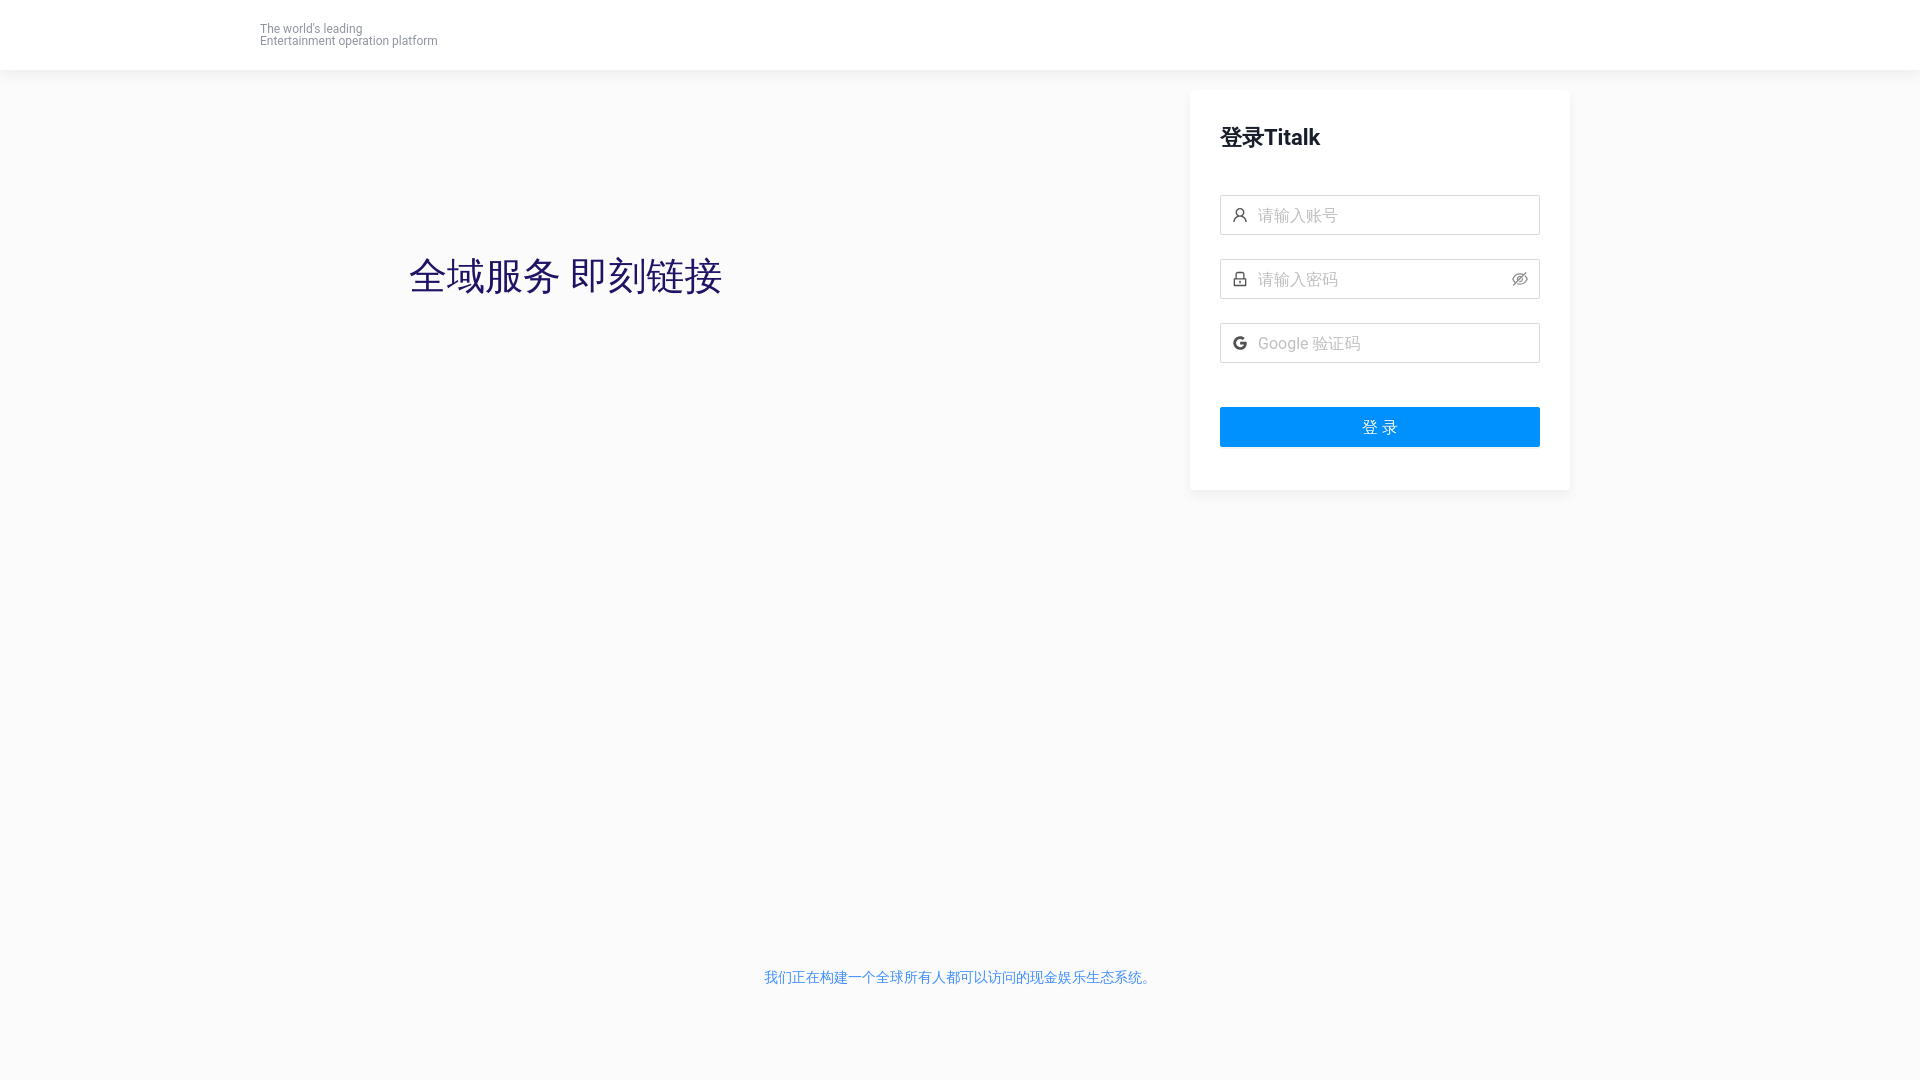Screen dimensions: 1920x1080
Task: Click the Google logo icon
Action: (1240, 343)
